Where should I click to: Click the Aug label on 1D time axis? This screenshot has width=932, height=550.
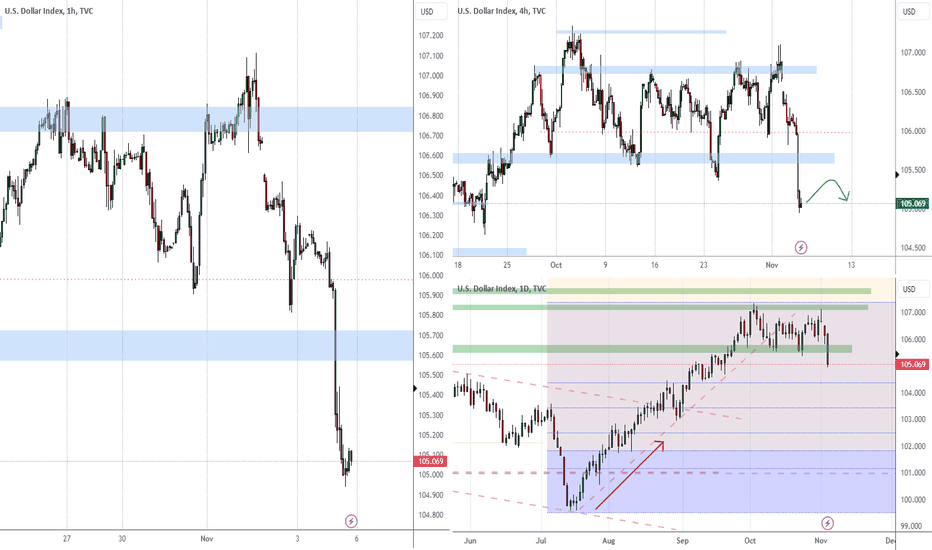click(608, 540)
